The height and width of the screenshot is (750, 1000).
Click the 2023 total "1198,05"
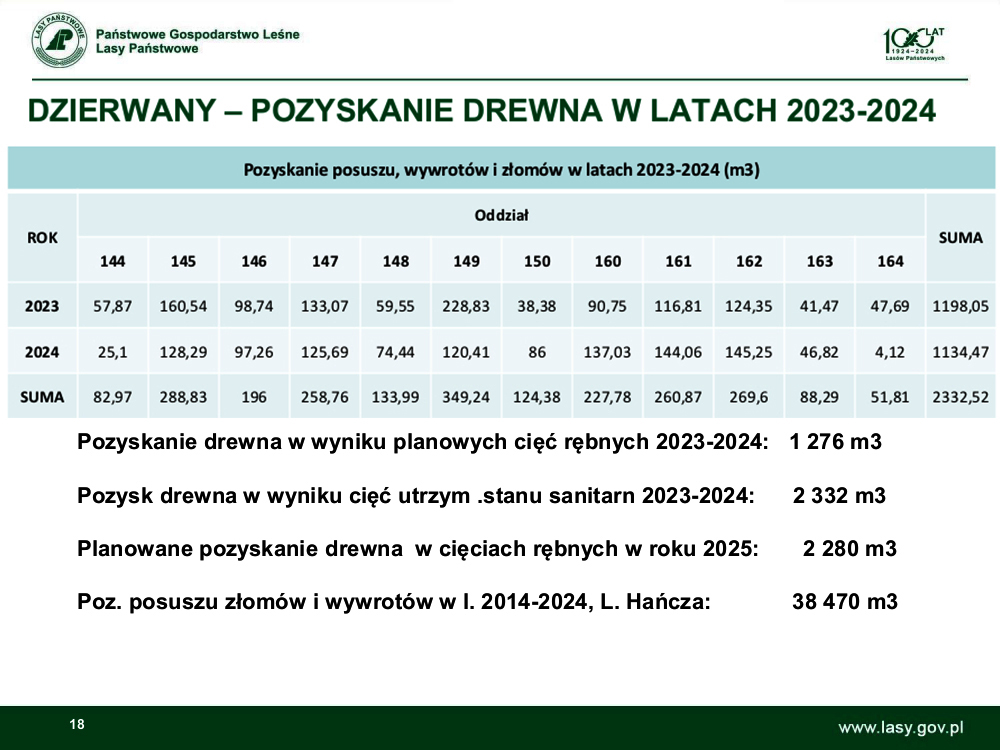(960, 307)
